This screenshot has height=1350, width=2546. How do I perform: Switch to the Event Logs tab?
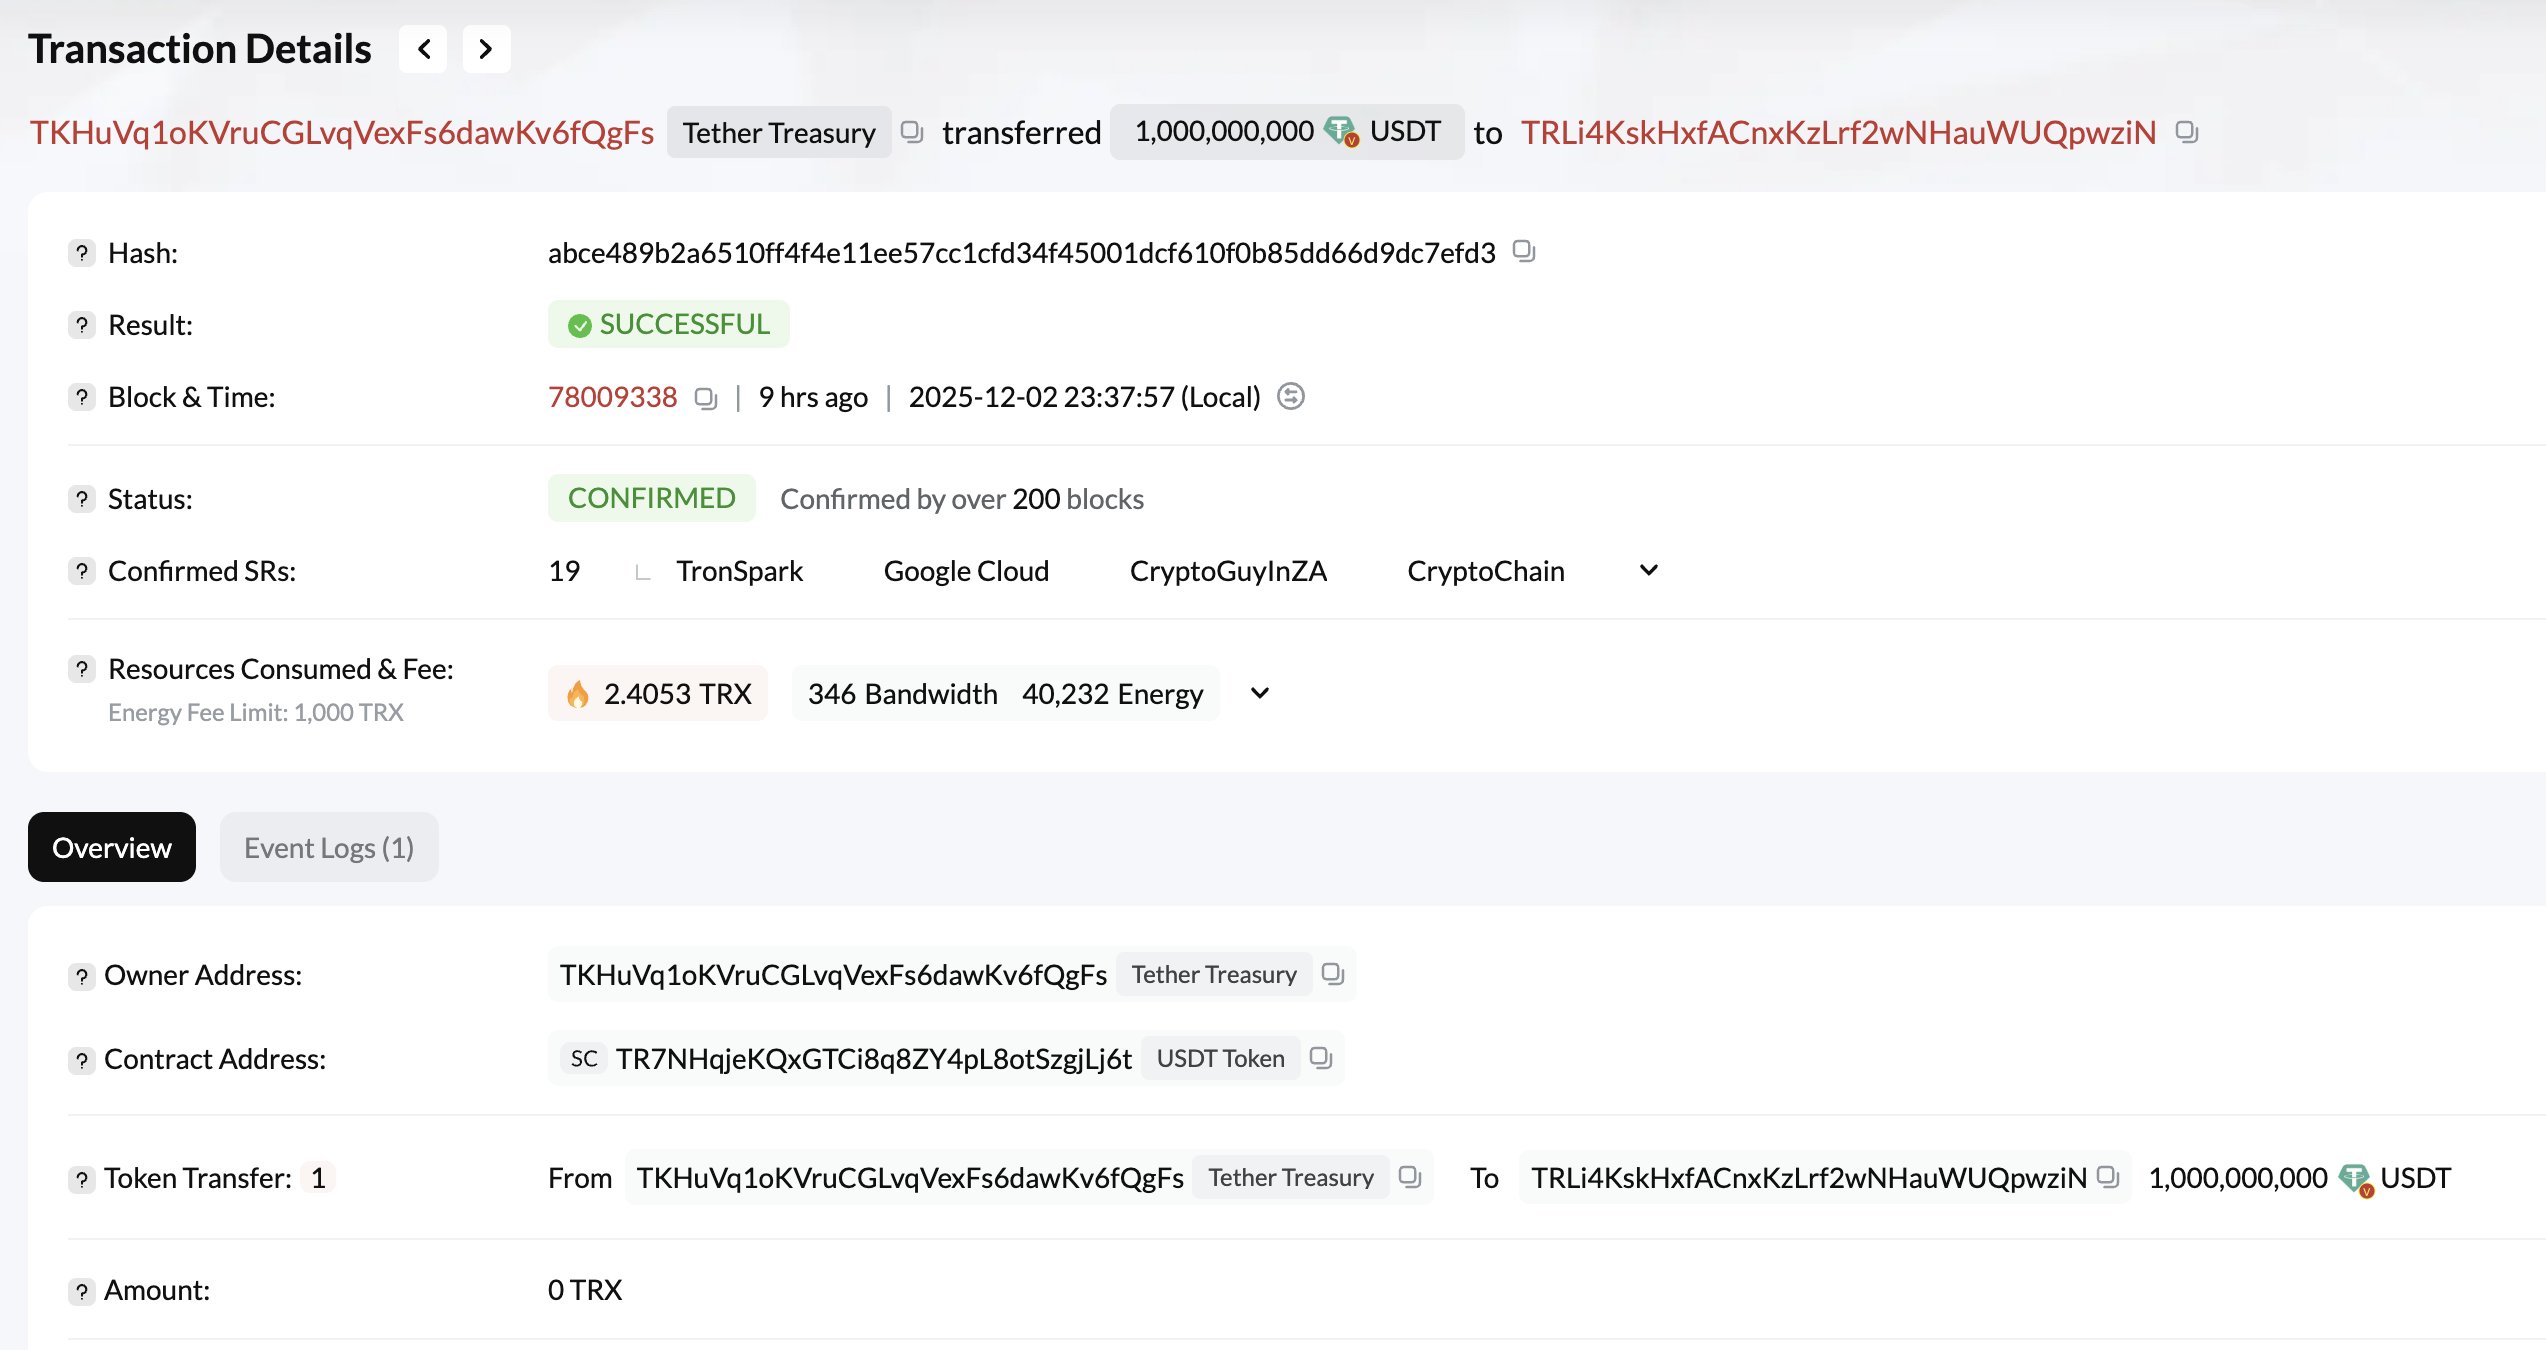point(328,847)
